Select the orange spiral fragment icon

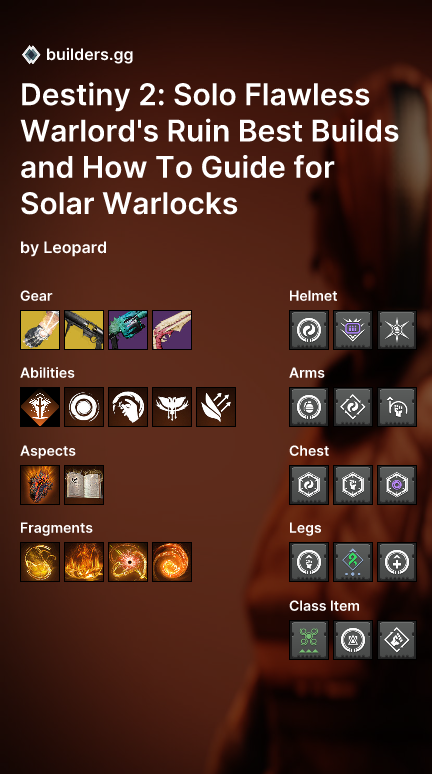(x=172, y=562)
